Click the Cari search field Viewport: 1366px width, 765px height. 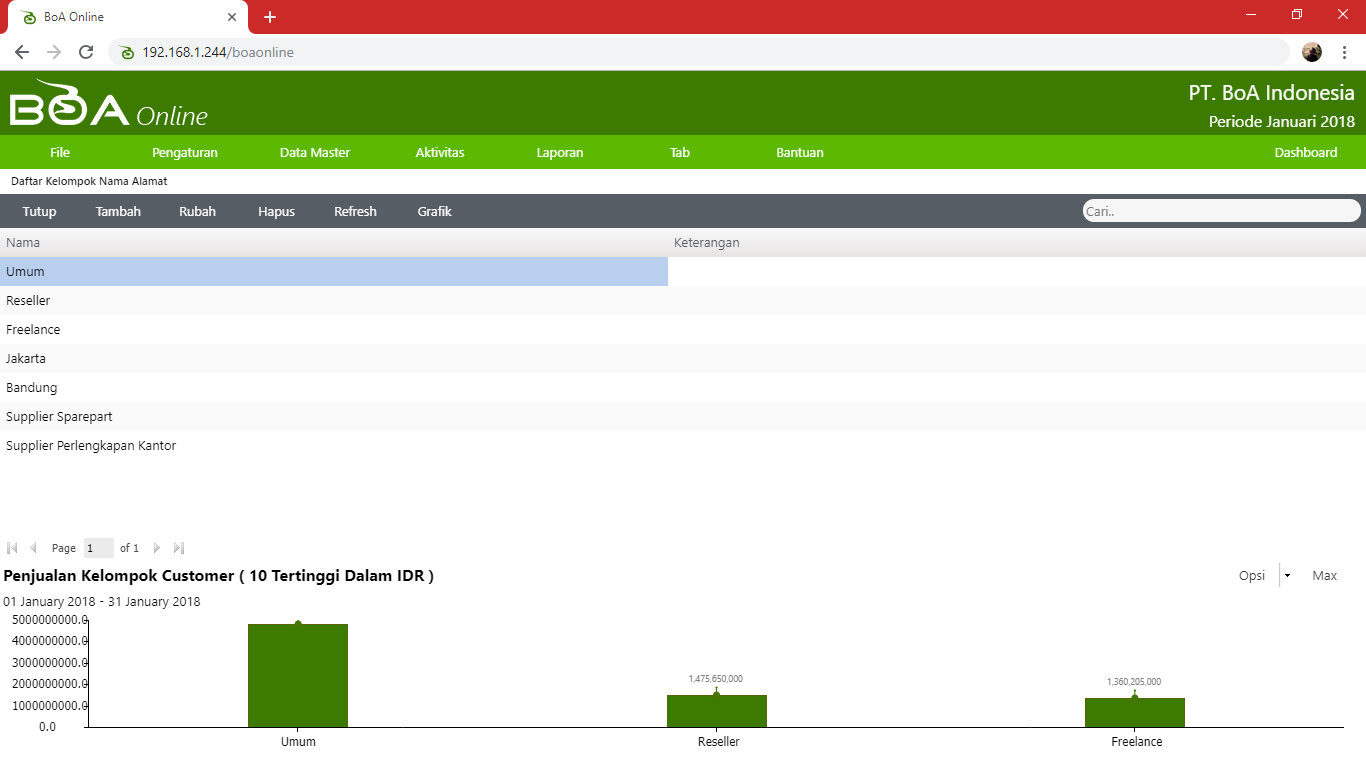pyautogui.click(x=1221, y=211)
